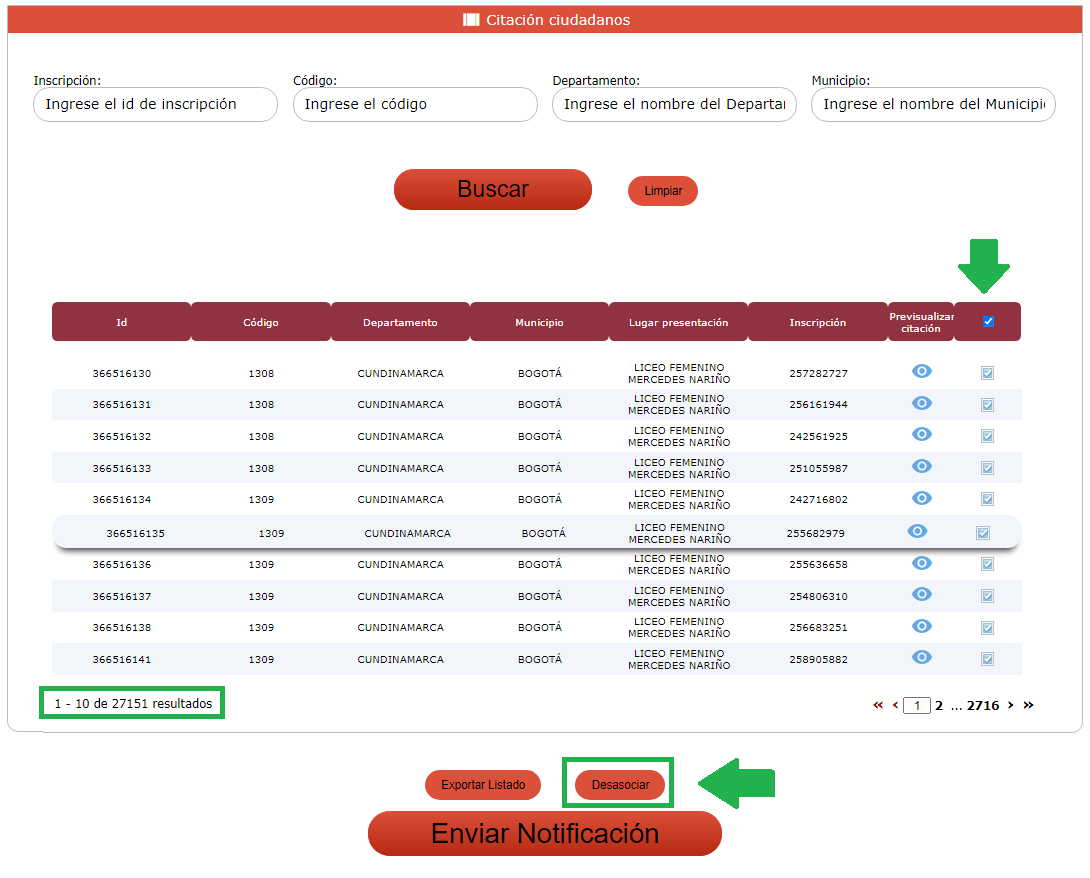Viewport: 1090px width, 878px height.
Task: Click the Desasociar button
Action: click(620, 785)
